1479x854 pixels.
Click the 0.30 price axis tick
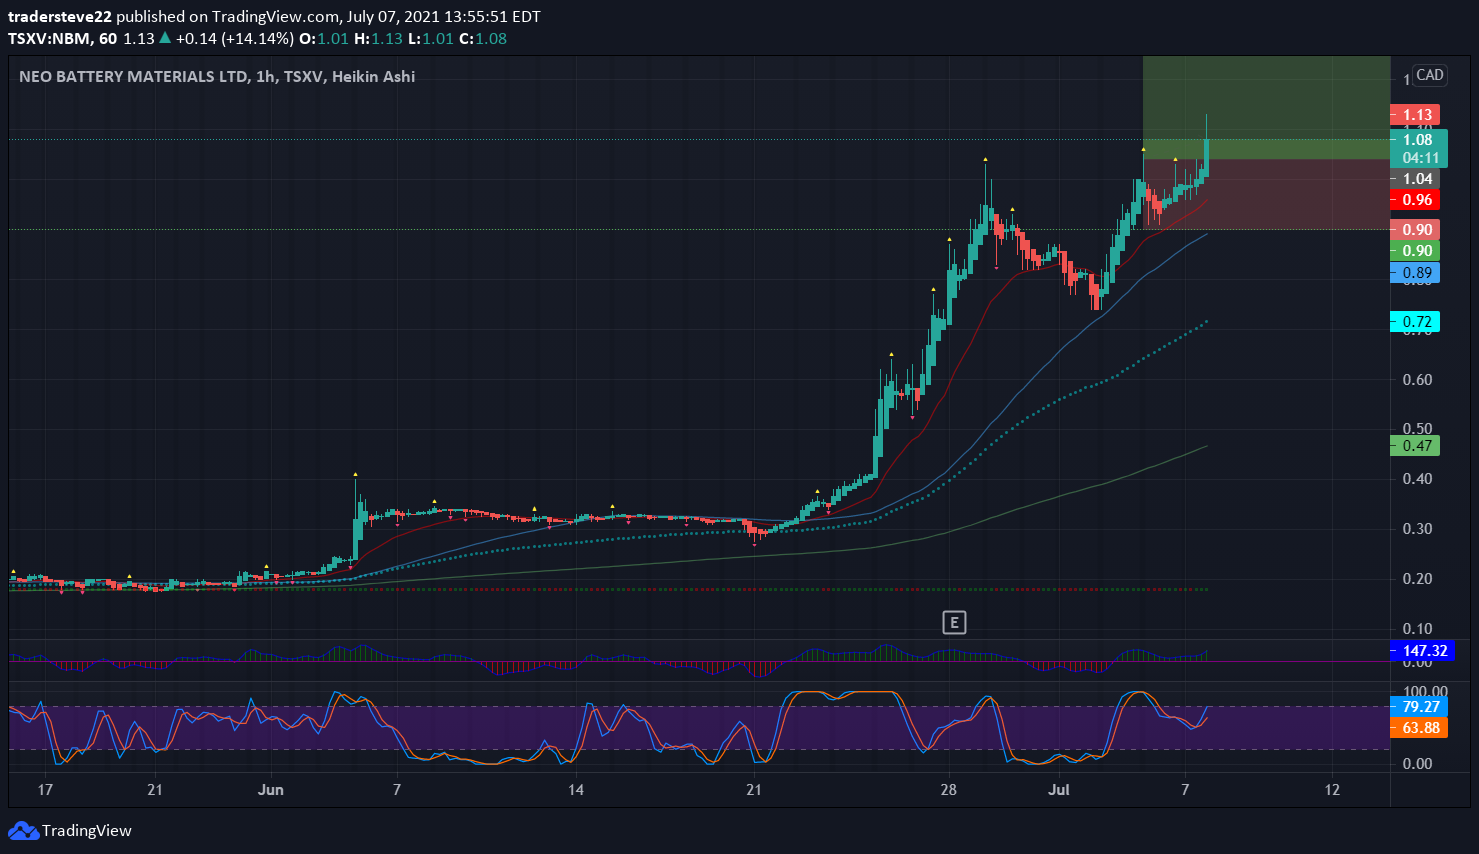tap(1417, 529)
